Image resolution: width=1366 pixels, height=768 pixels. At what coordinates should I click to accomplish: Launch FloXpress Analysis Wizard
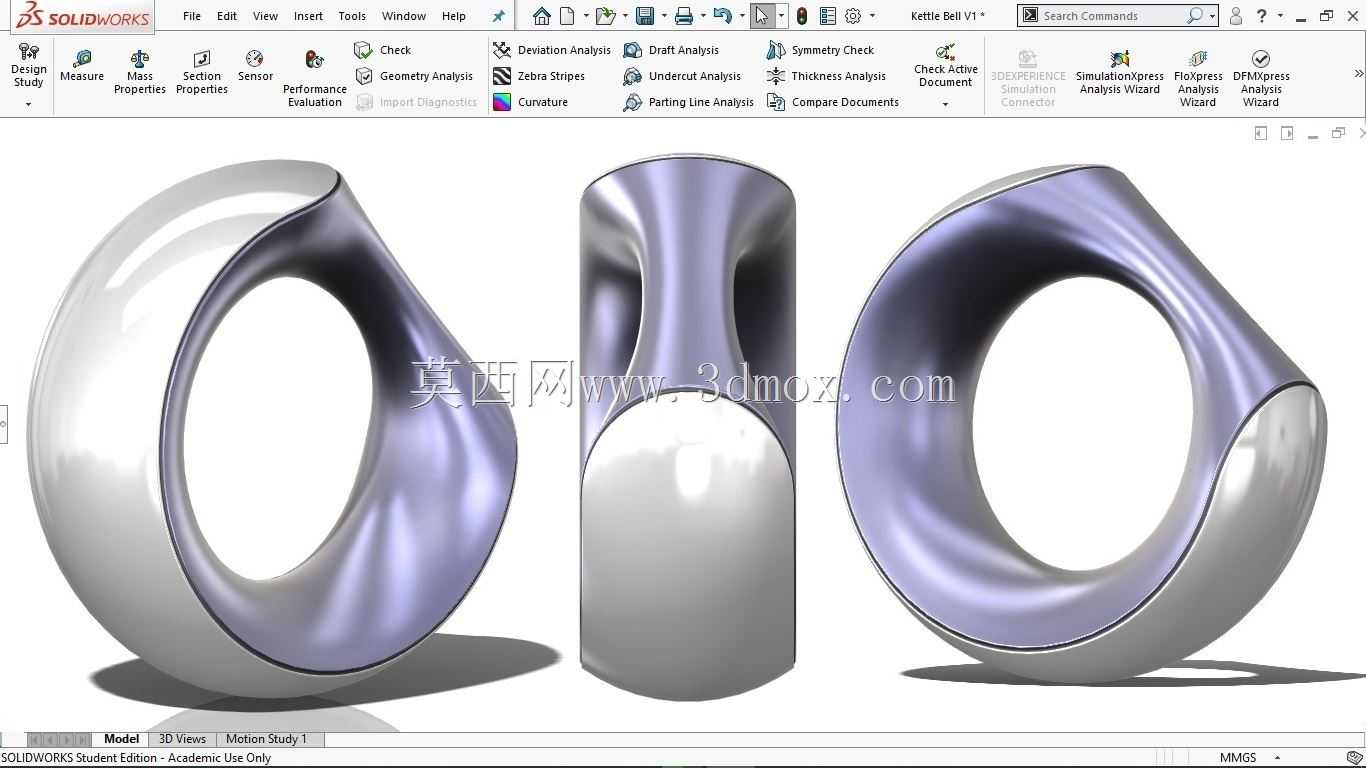coord(1198,78)
